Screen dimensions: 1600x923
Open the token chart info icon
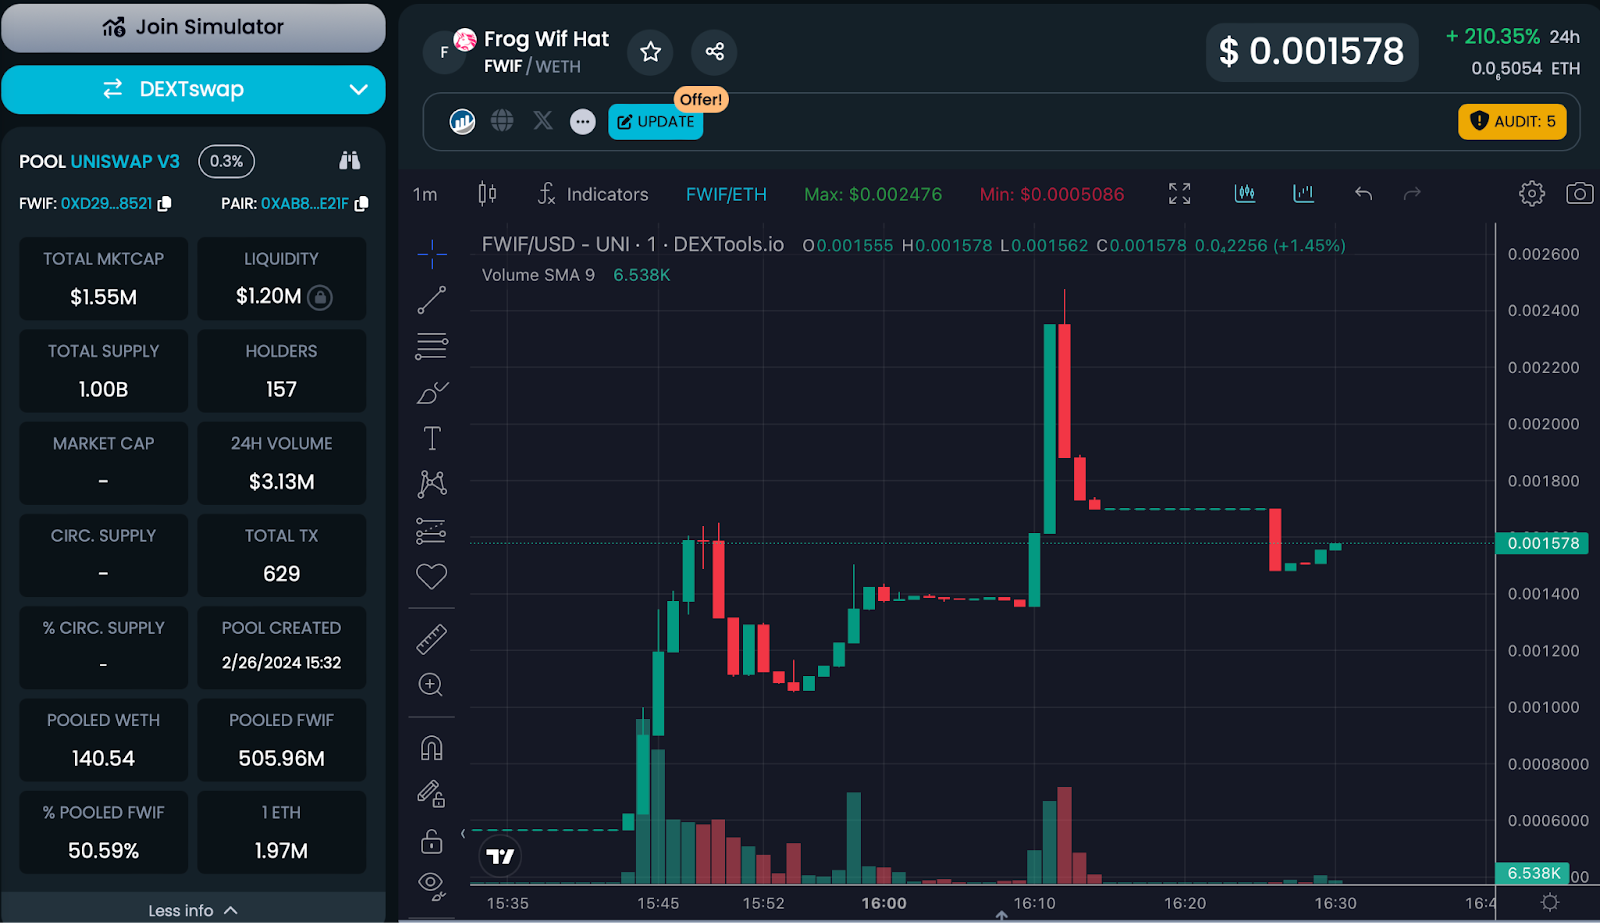pyautogui.click(x=462, y=122)
